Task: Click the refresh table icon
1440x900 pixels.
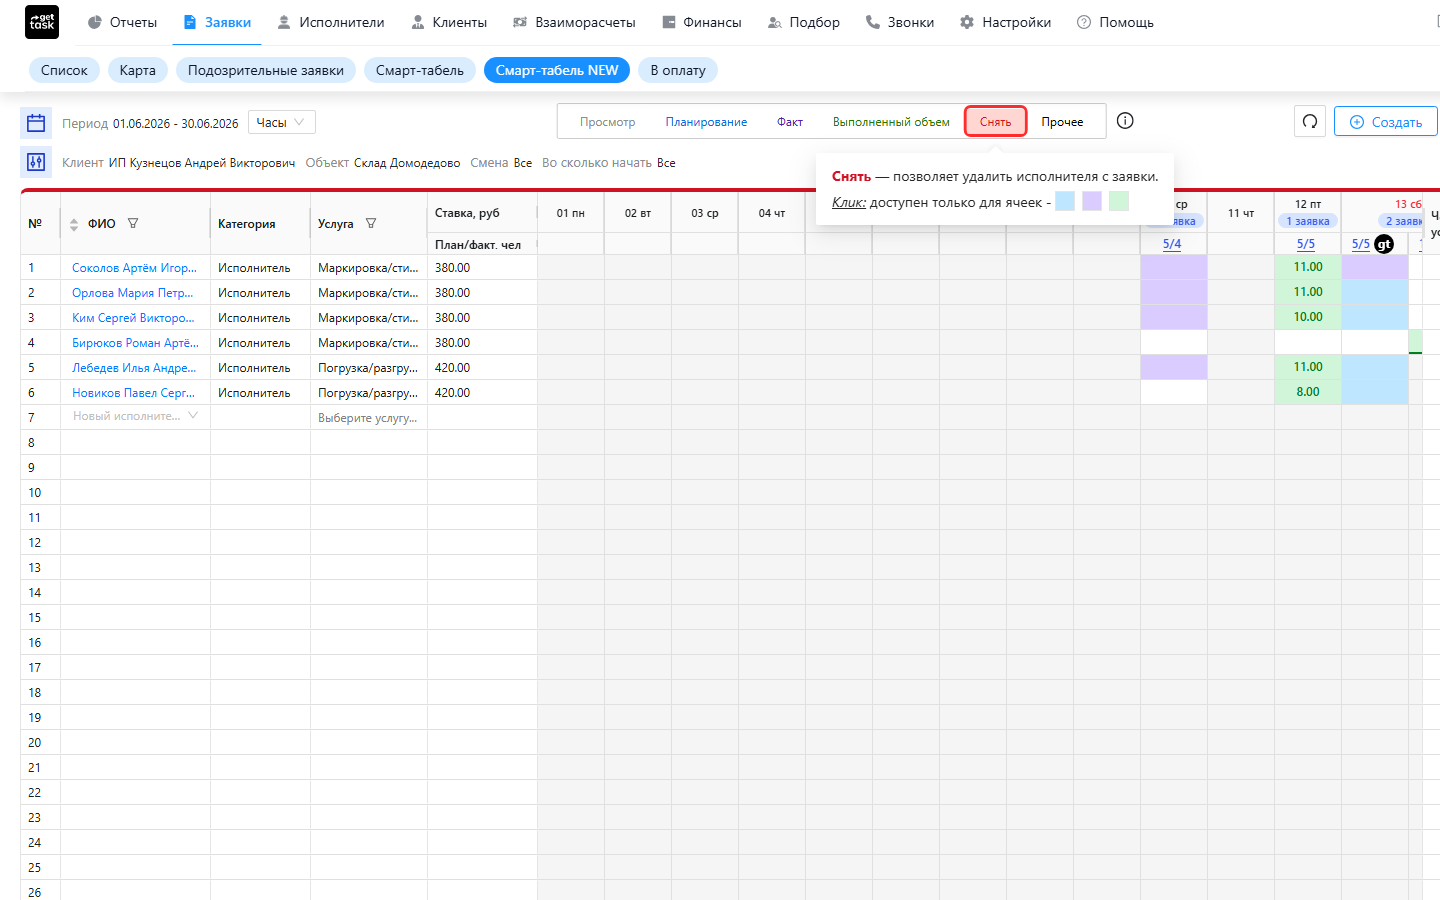Action: click(x=1310, y=122)
